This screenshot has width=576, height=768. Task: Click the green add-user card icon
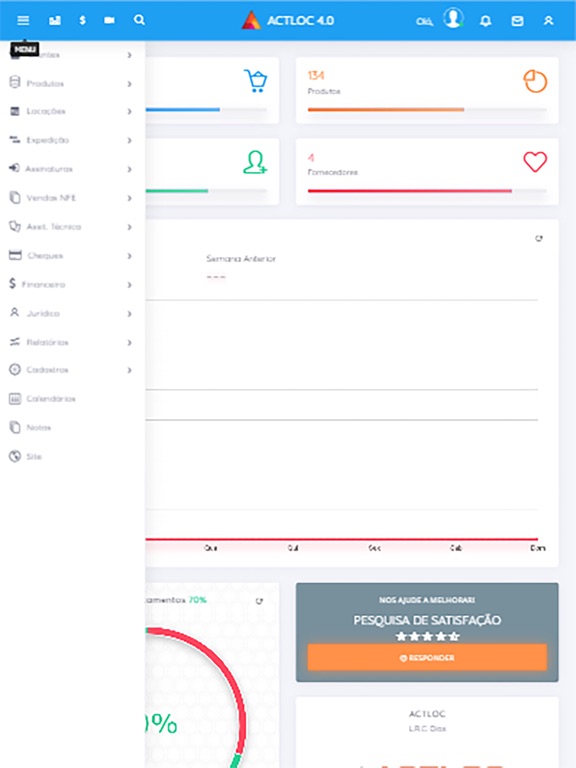(255, 162)
